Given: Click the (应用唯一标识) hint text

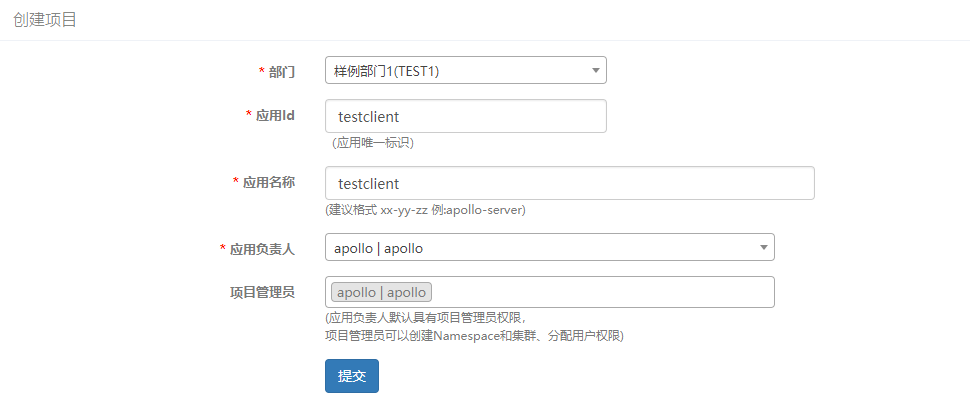Looking at the screenshot, I should (373, 143).
